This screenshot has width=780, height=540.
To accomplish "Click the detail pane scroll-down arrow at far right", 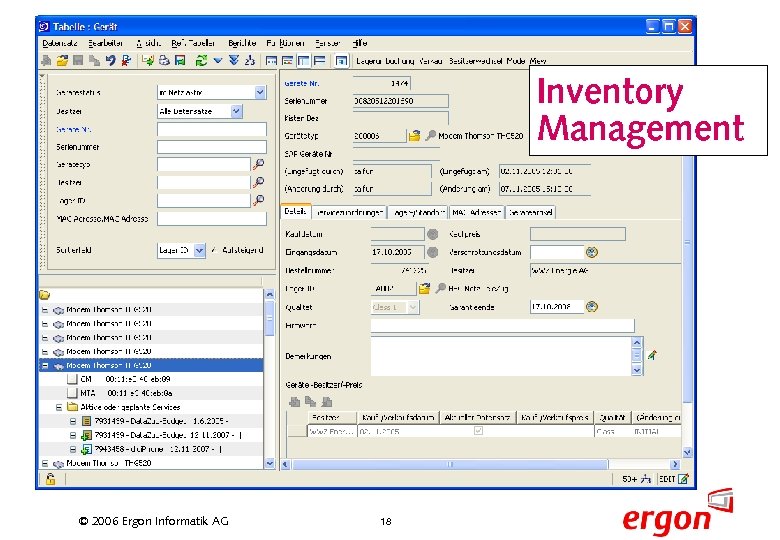I will click(687, 452).
